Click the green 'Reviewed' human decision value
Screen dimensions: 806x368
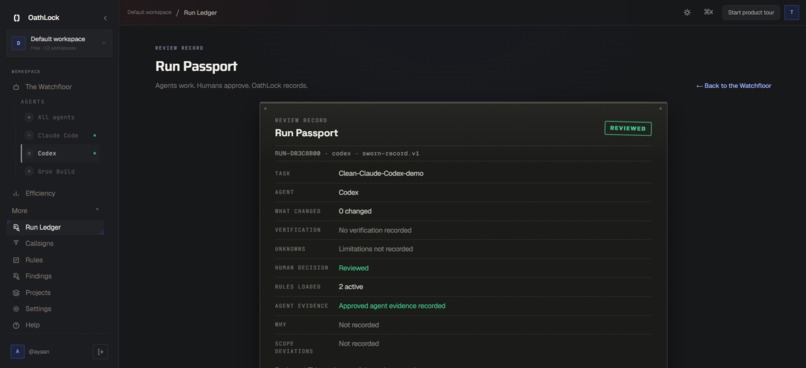[x=354, y=268]
